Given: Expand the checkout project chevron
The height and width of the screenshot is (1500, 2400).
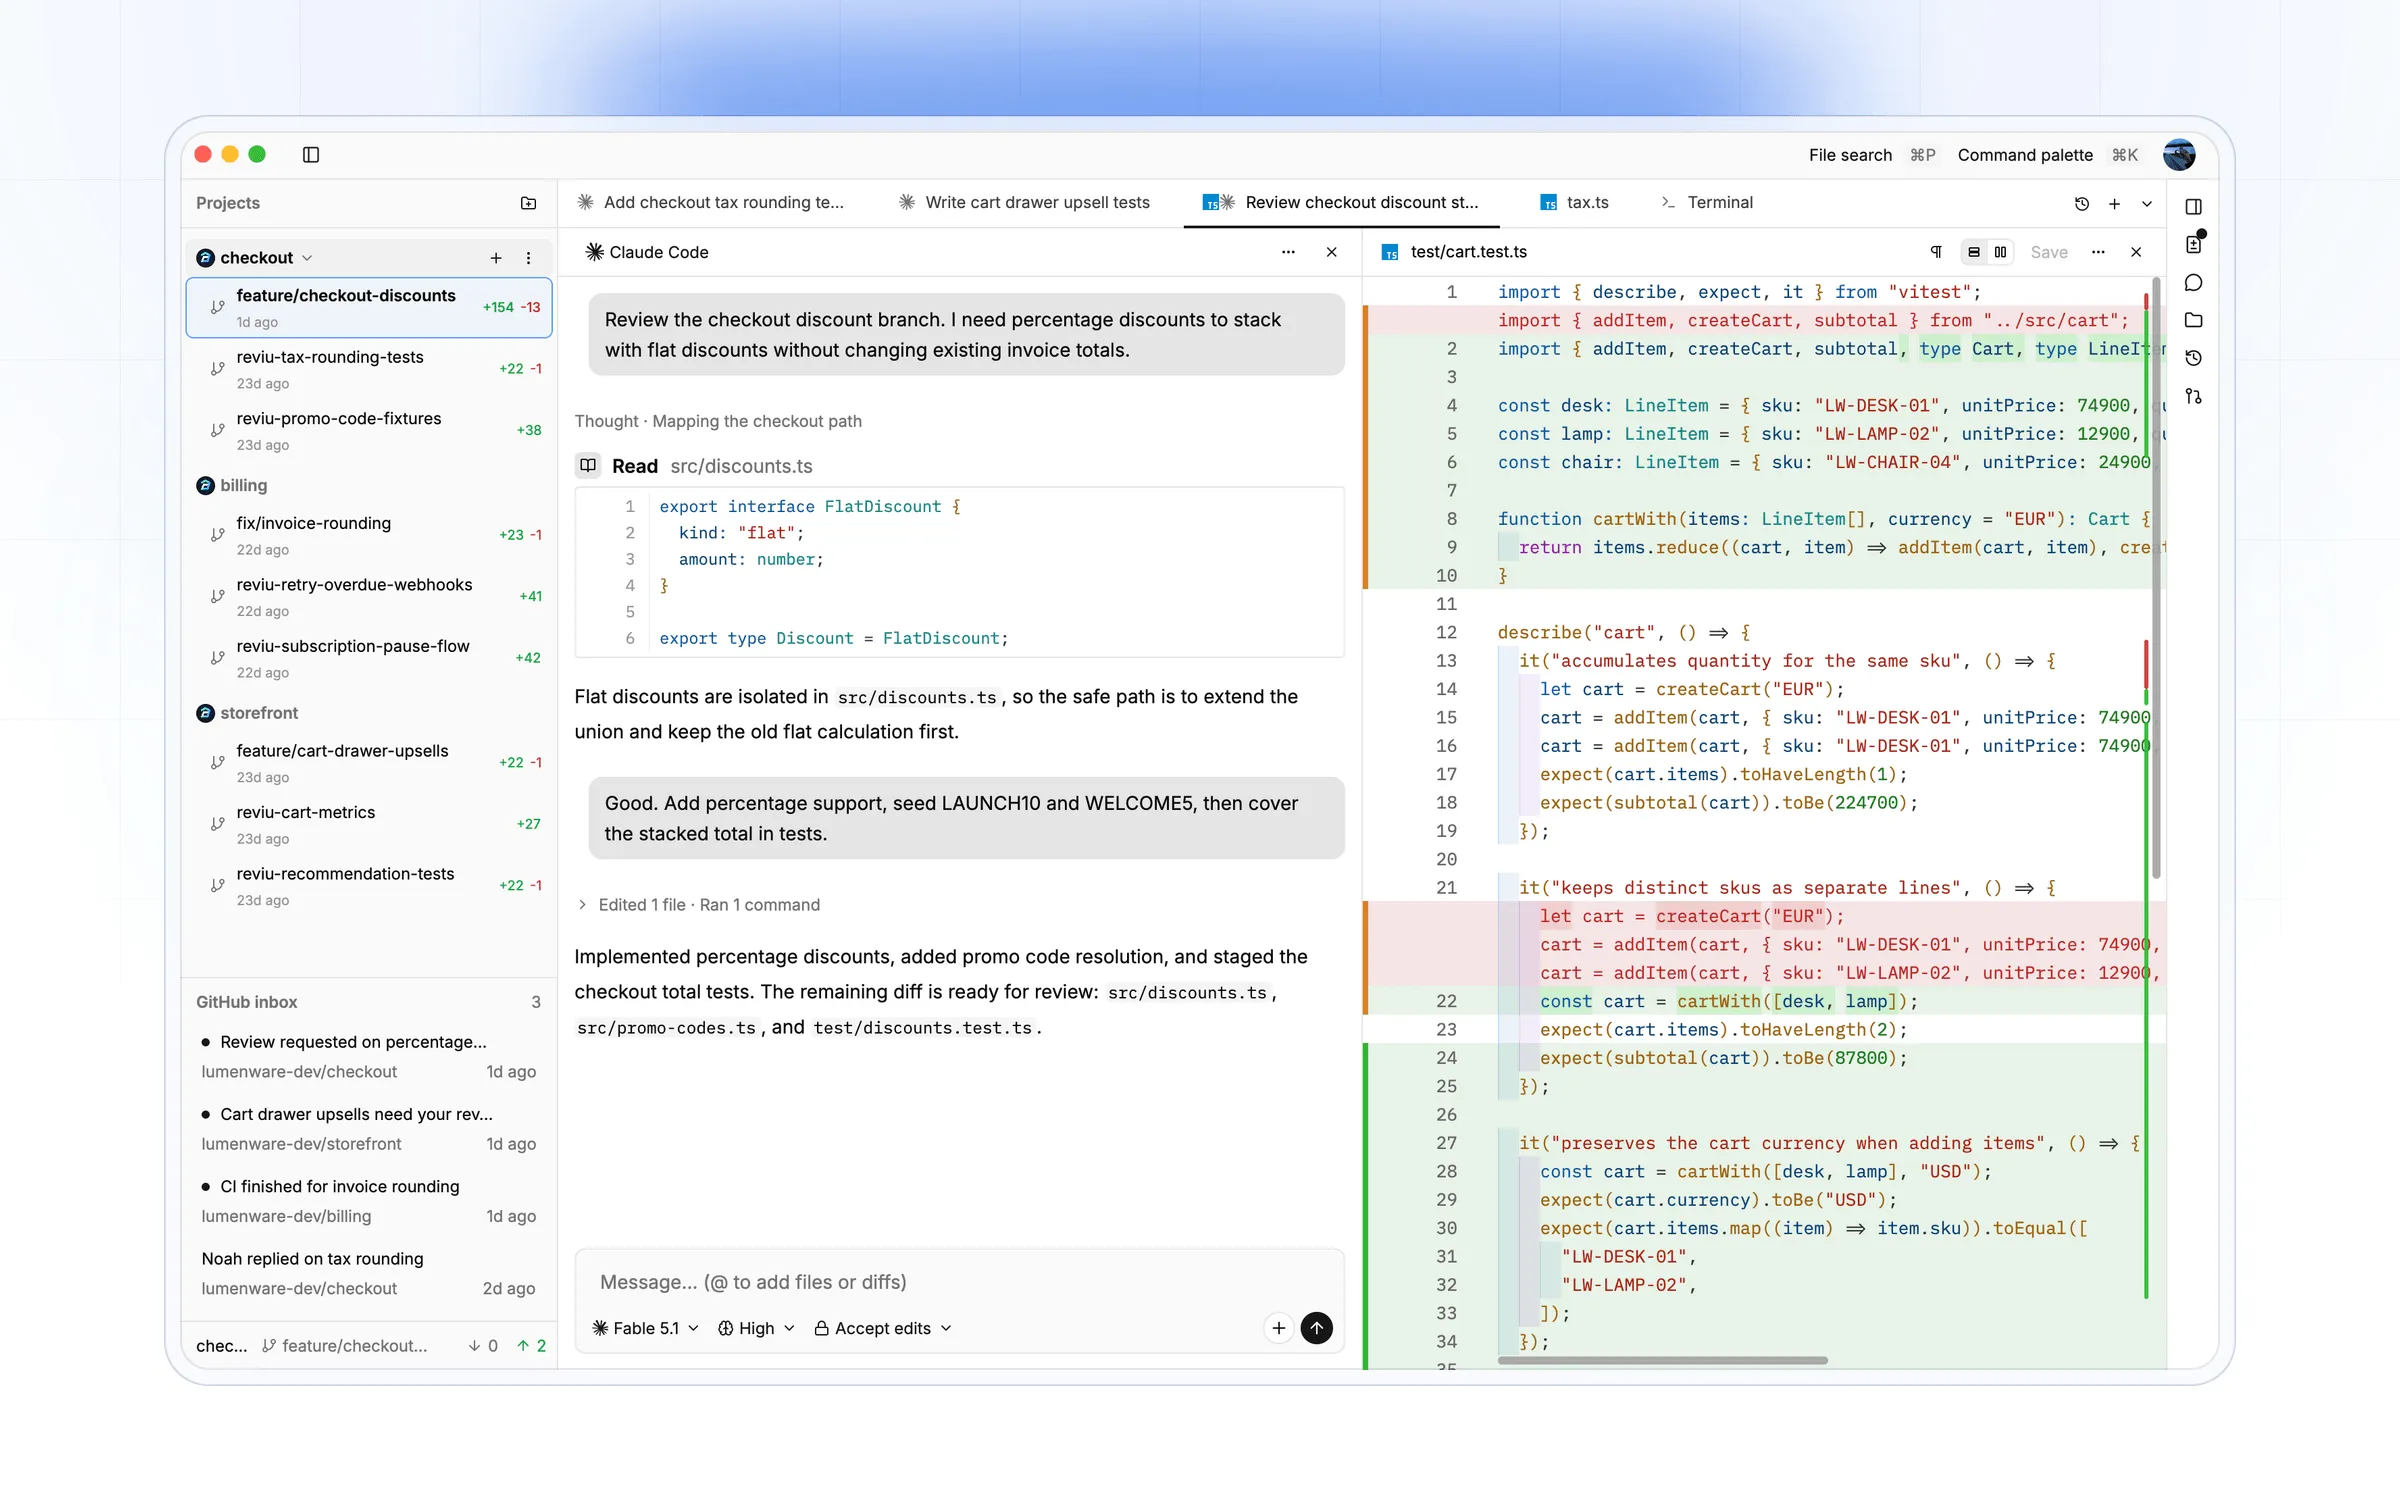Looking at the screenshot, I should tap(307, 258).
